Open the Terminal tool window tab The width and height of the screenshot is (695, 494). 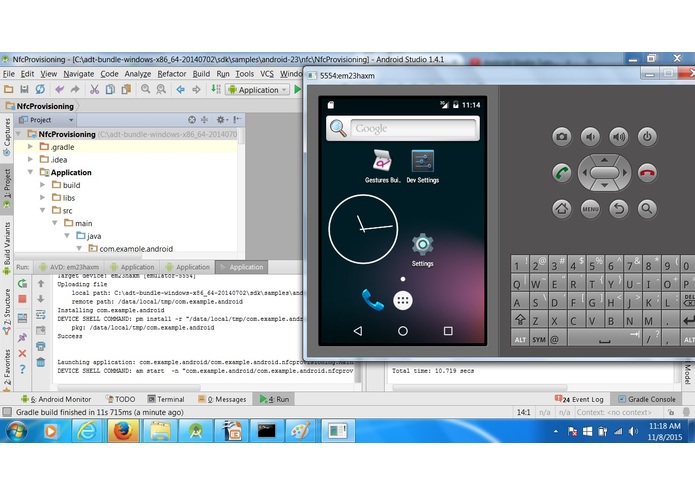coord(166,399)
